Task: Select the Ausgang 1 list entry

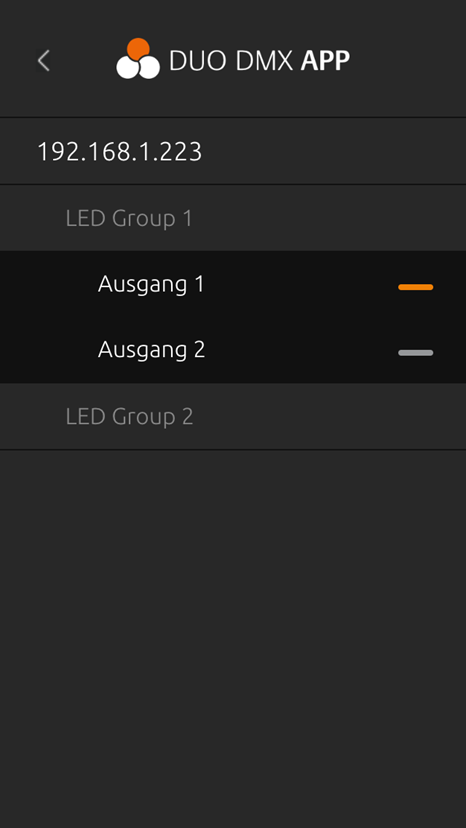Action: pos(233,284)
